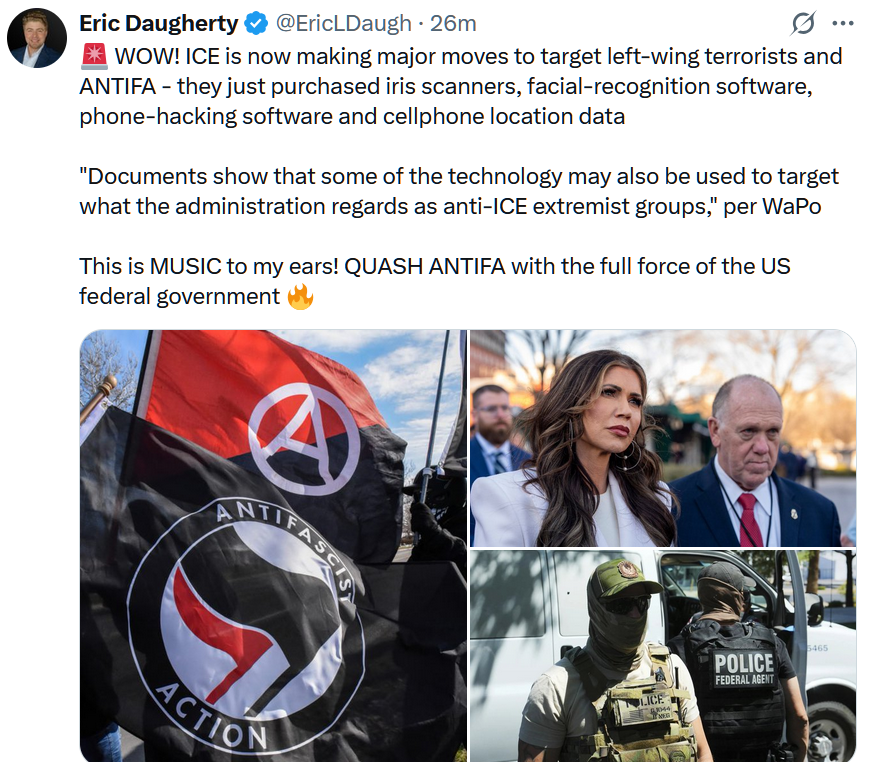Open Eric Daugherty's profile picture
This screenshot has height=762, width=876.
click(x=37, y=38)
